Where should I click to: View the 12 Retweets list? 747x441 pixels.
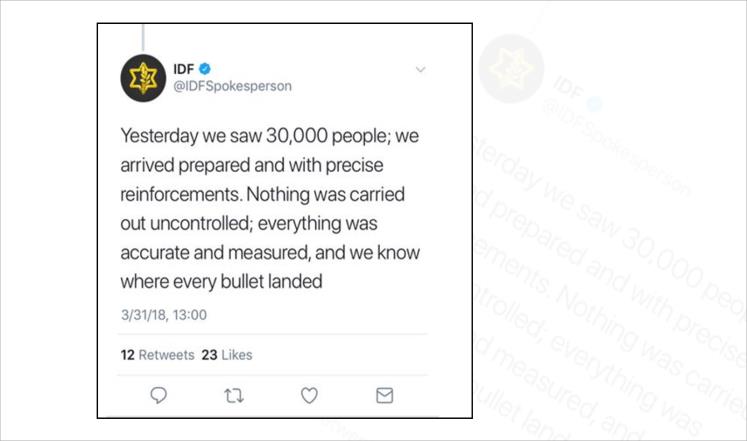pyautogui.click(x=158, y=355)
